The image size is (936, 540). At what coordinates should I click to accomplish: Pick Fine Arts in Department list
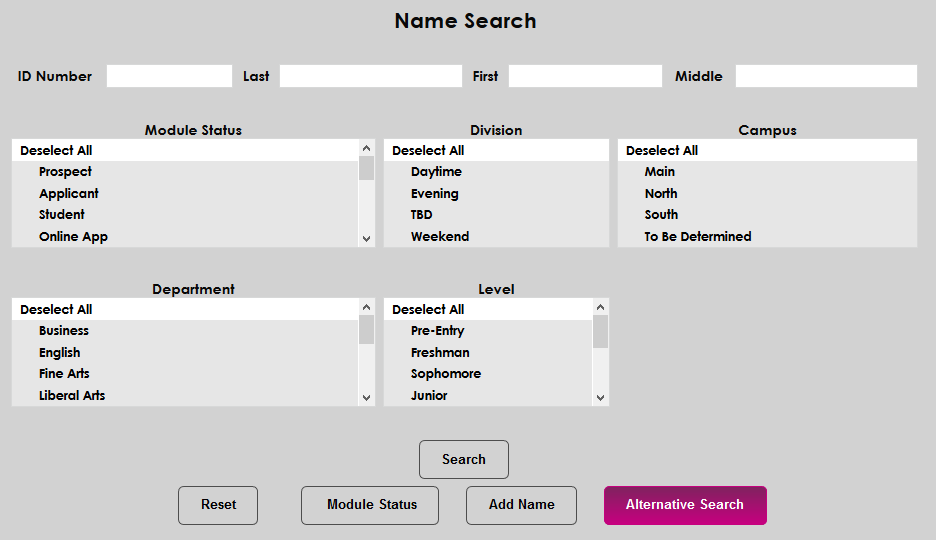click(x=64, y=374)
